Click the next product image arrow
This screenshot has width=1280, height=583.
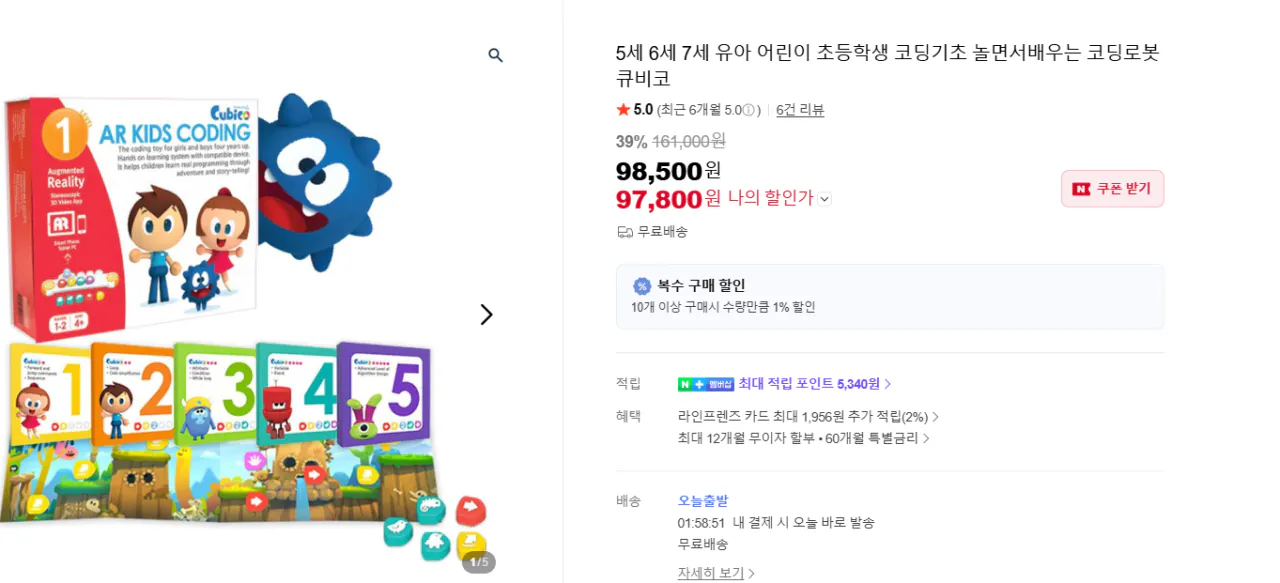click(487, 314)
